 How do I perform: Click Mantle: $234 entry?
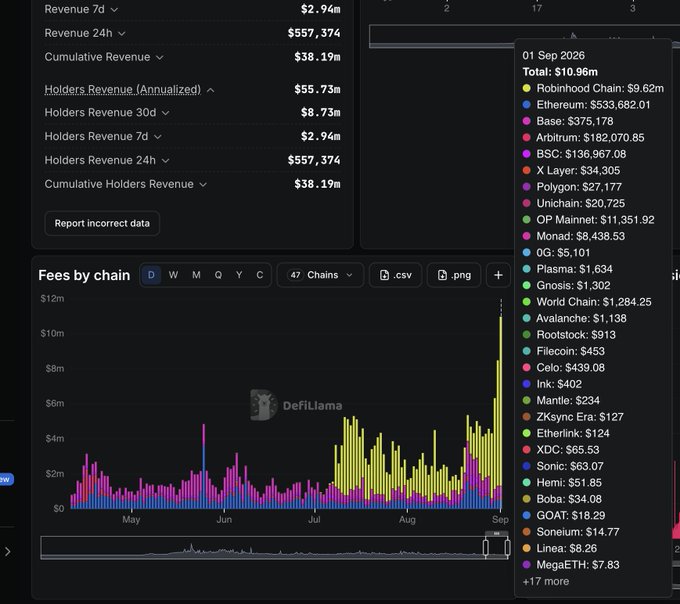click(561, 401)
